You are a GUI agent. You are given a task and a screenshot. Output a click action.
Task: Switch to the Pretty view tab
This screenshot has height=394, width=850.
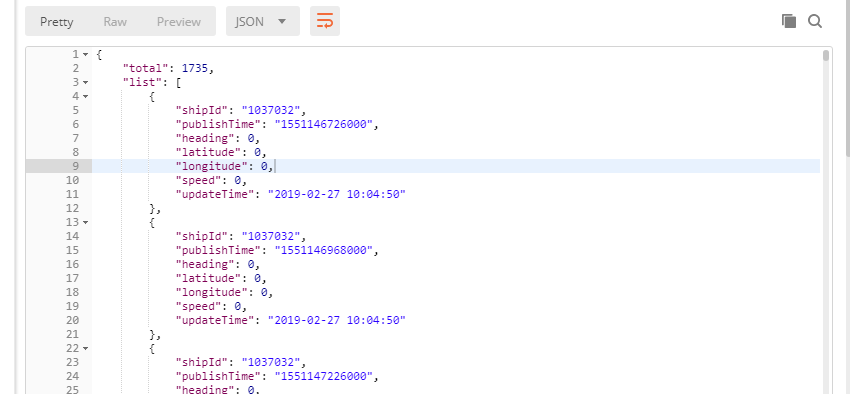tap(56, 22)
